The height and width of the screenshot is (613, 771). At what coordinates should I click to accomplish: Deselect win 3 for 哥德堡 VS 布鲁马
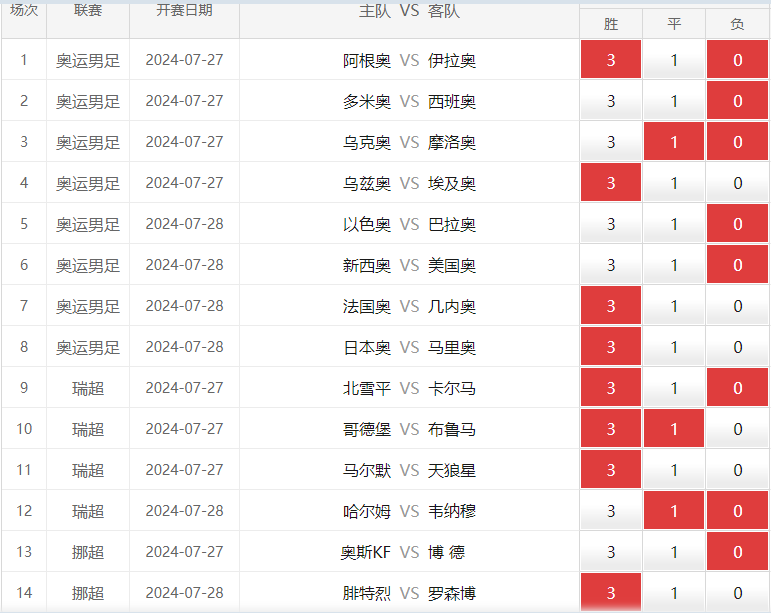pyautogui.click(x=611, y=429)
